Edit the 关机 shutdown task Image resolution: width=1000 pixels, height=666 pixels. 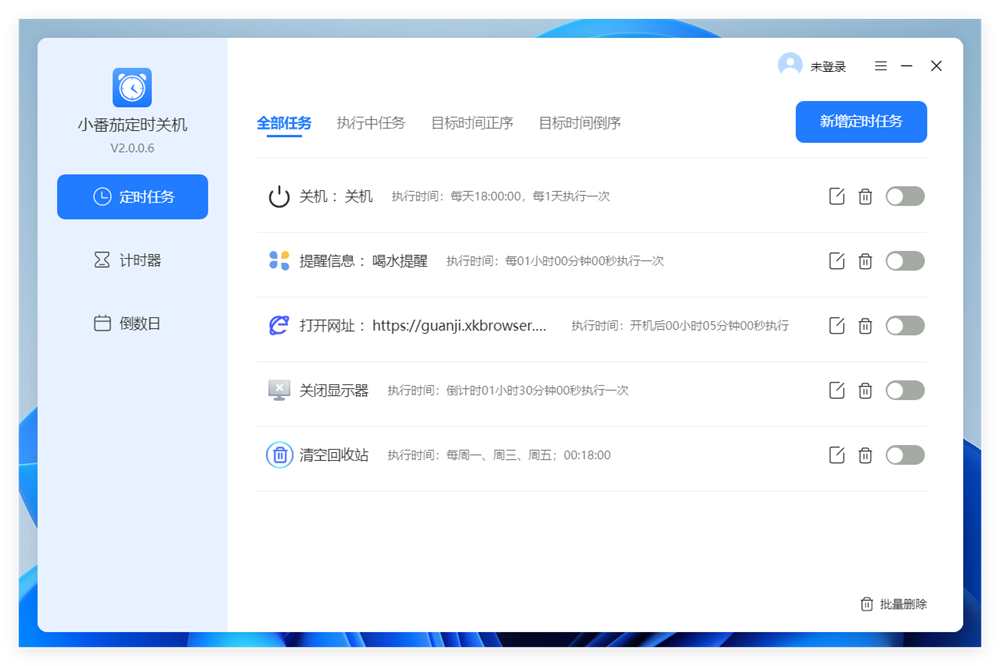pyautogui.click(x=837, y=196)
